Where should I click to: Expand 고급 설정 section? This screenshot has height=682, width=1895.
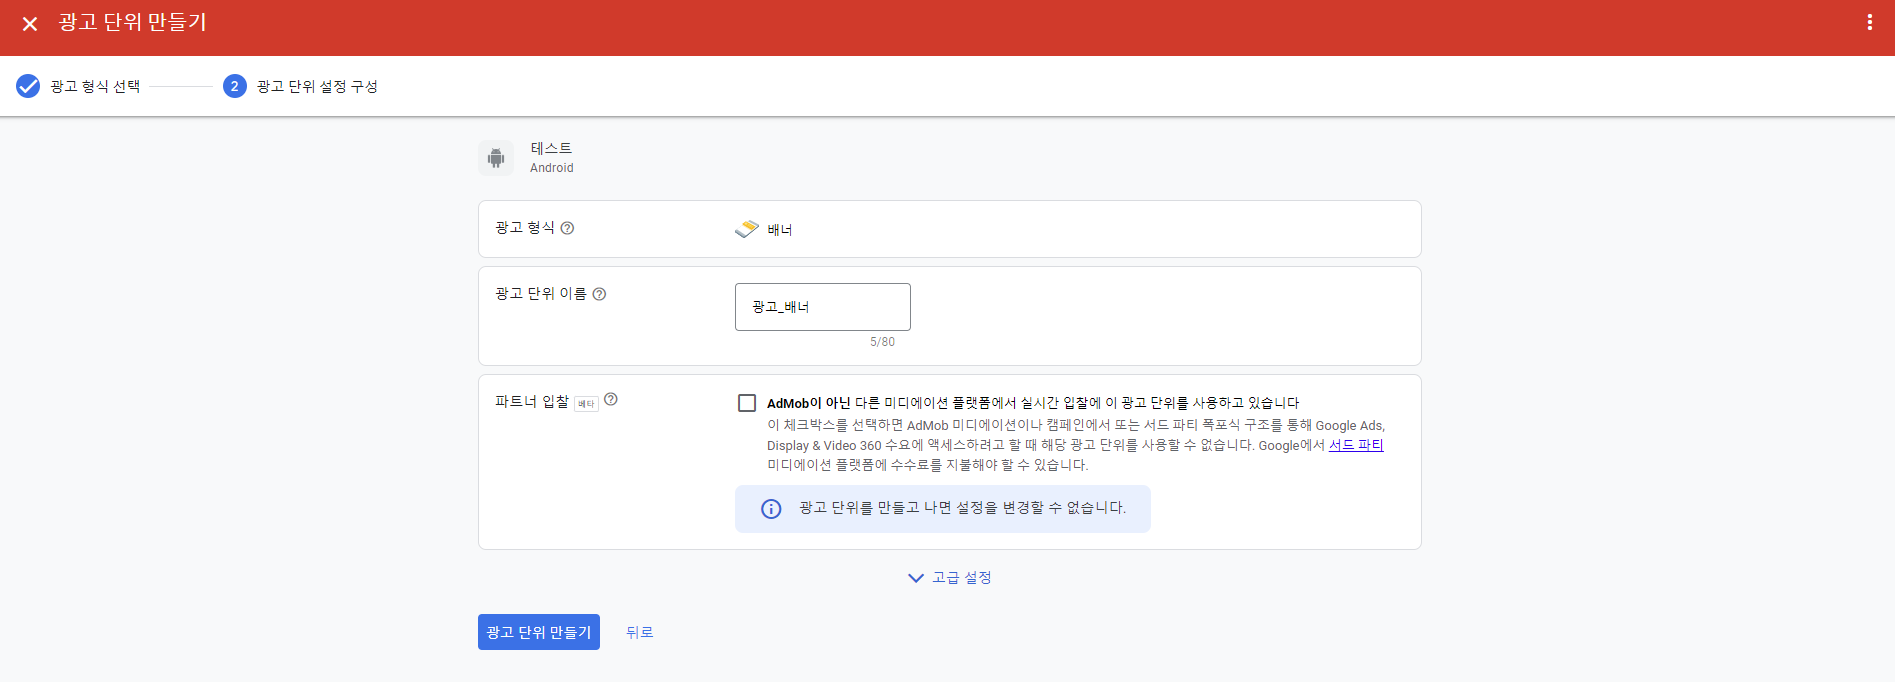tap(949, 578)
